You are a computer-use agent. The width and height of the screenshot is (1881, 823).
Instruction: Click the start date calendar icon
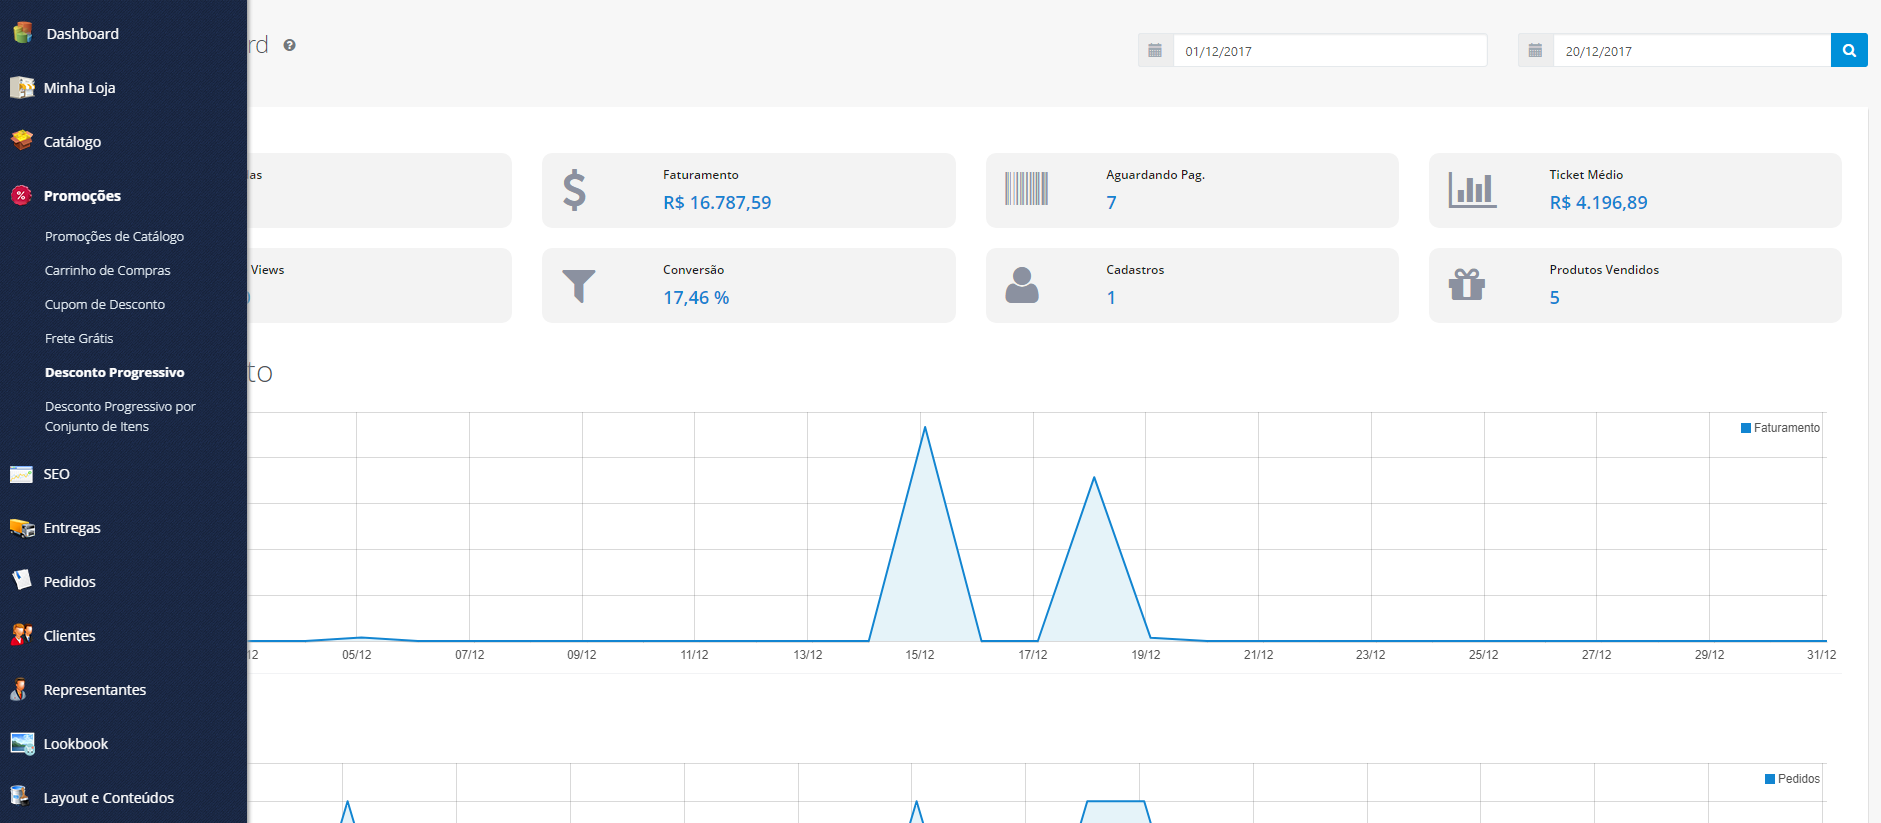1155,50
